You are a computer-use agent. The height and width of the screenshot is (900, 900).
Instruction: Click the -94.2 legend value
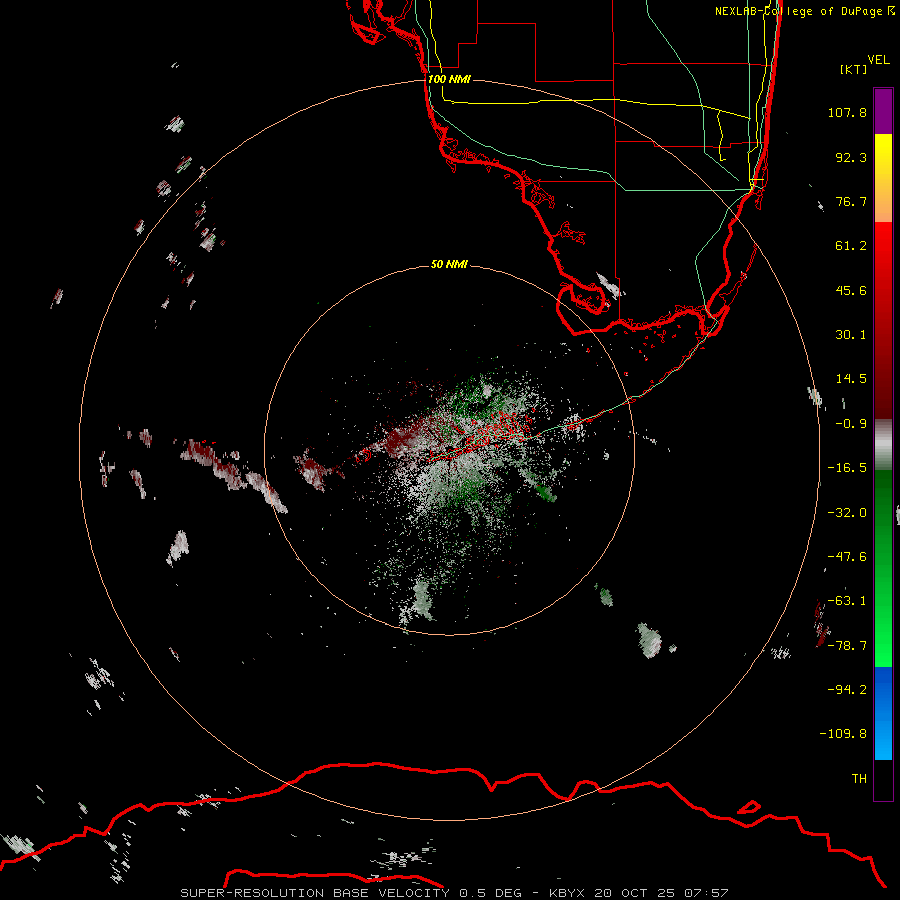click(x=847, y=690)
